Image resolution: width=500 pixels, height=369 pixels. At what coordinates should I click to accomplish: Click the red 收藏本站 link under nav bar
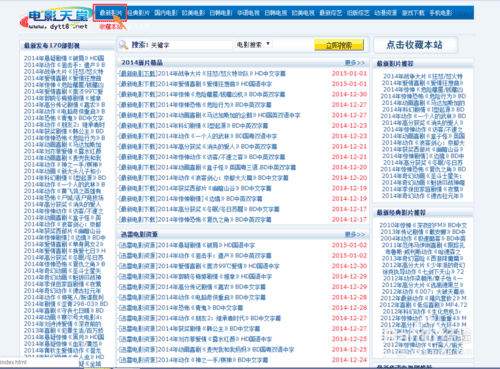(111, 26)
